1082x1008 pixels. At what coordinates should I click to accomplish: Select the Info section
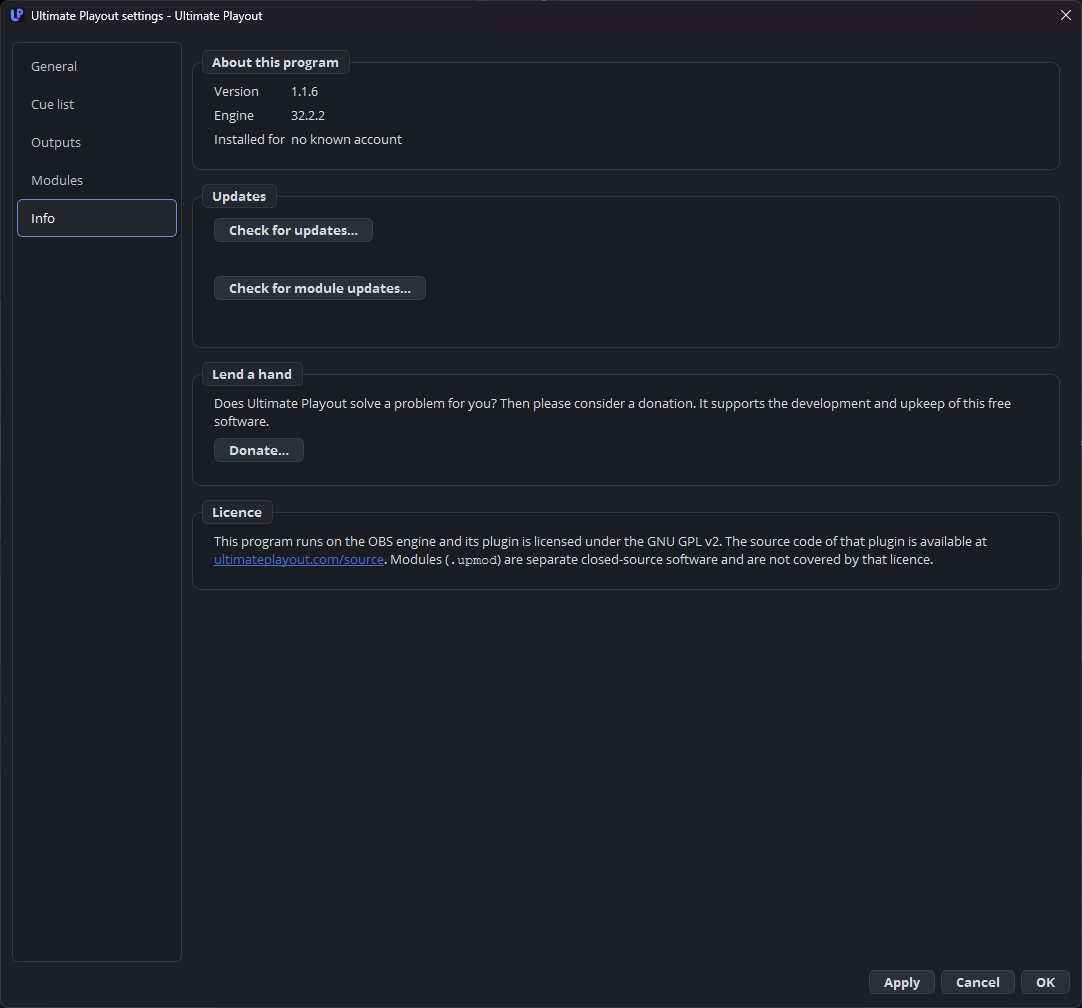click(x=97, y=218)
